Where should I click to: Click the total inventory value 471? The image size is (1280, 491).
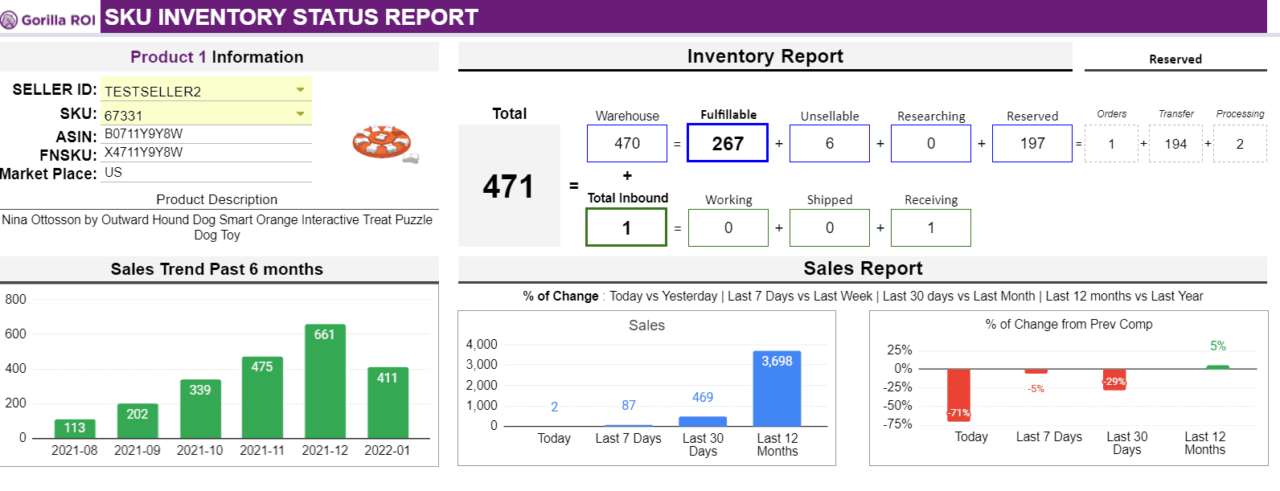508,186
